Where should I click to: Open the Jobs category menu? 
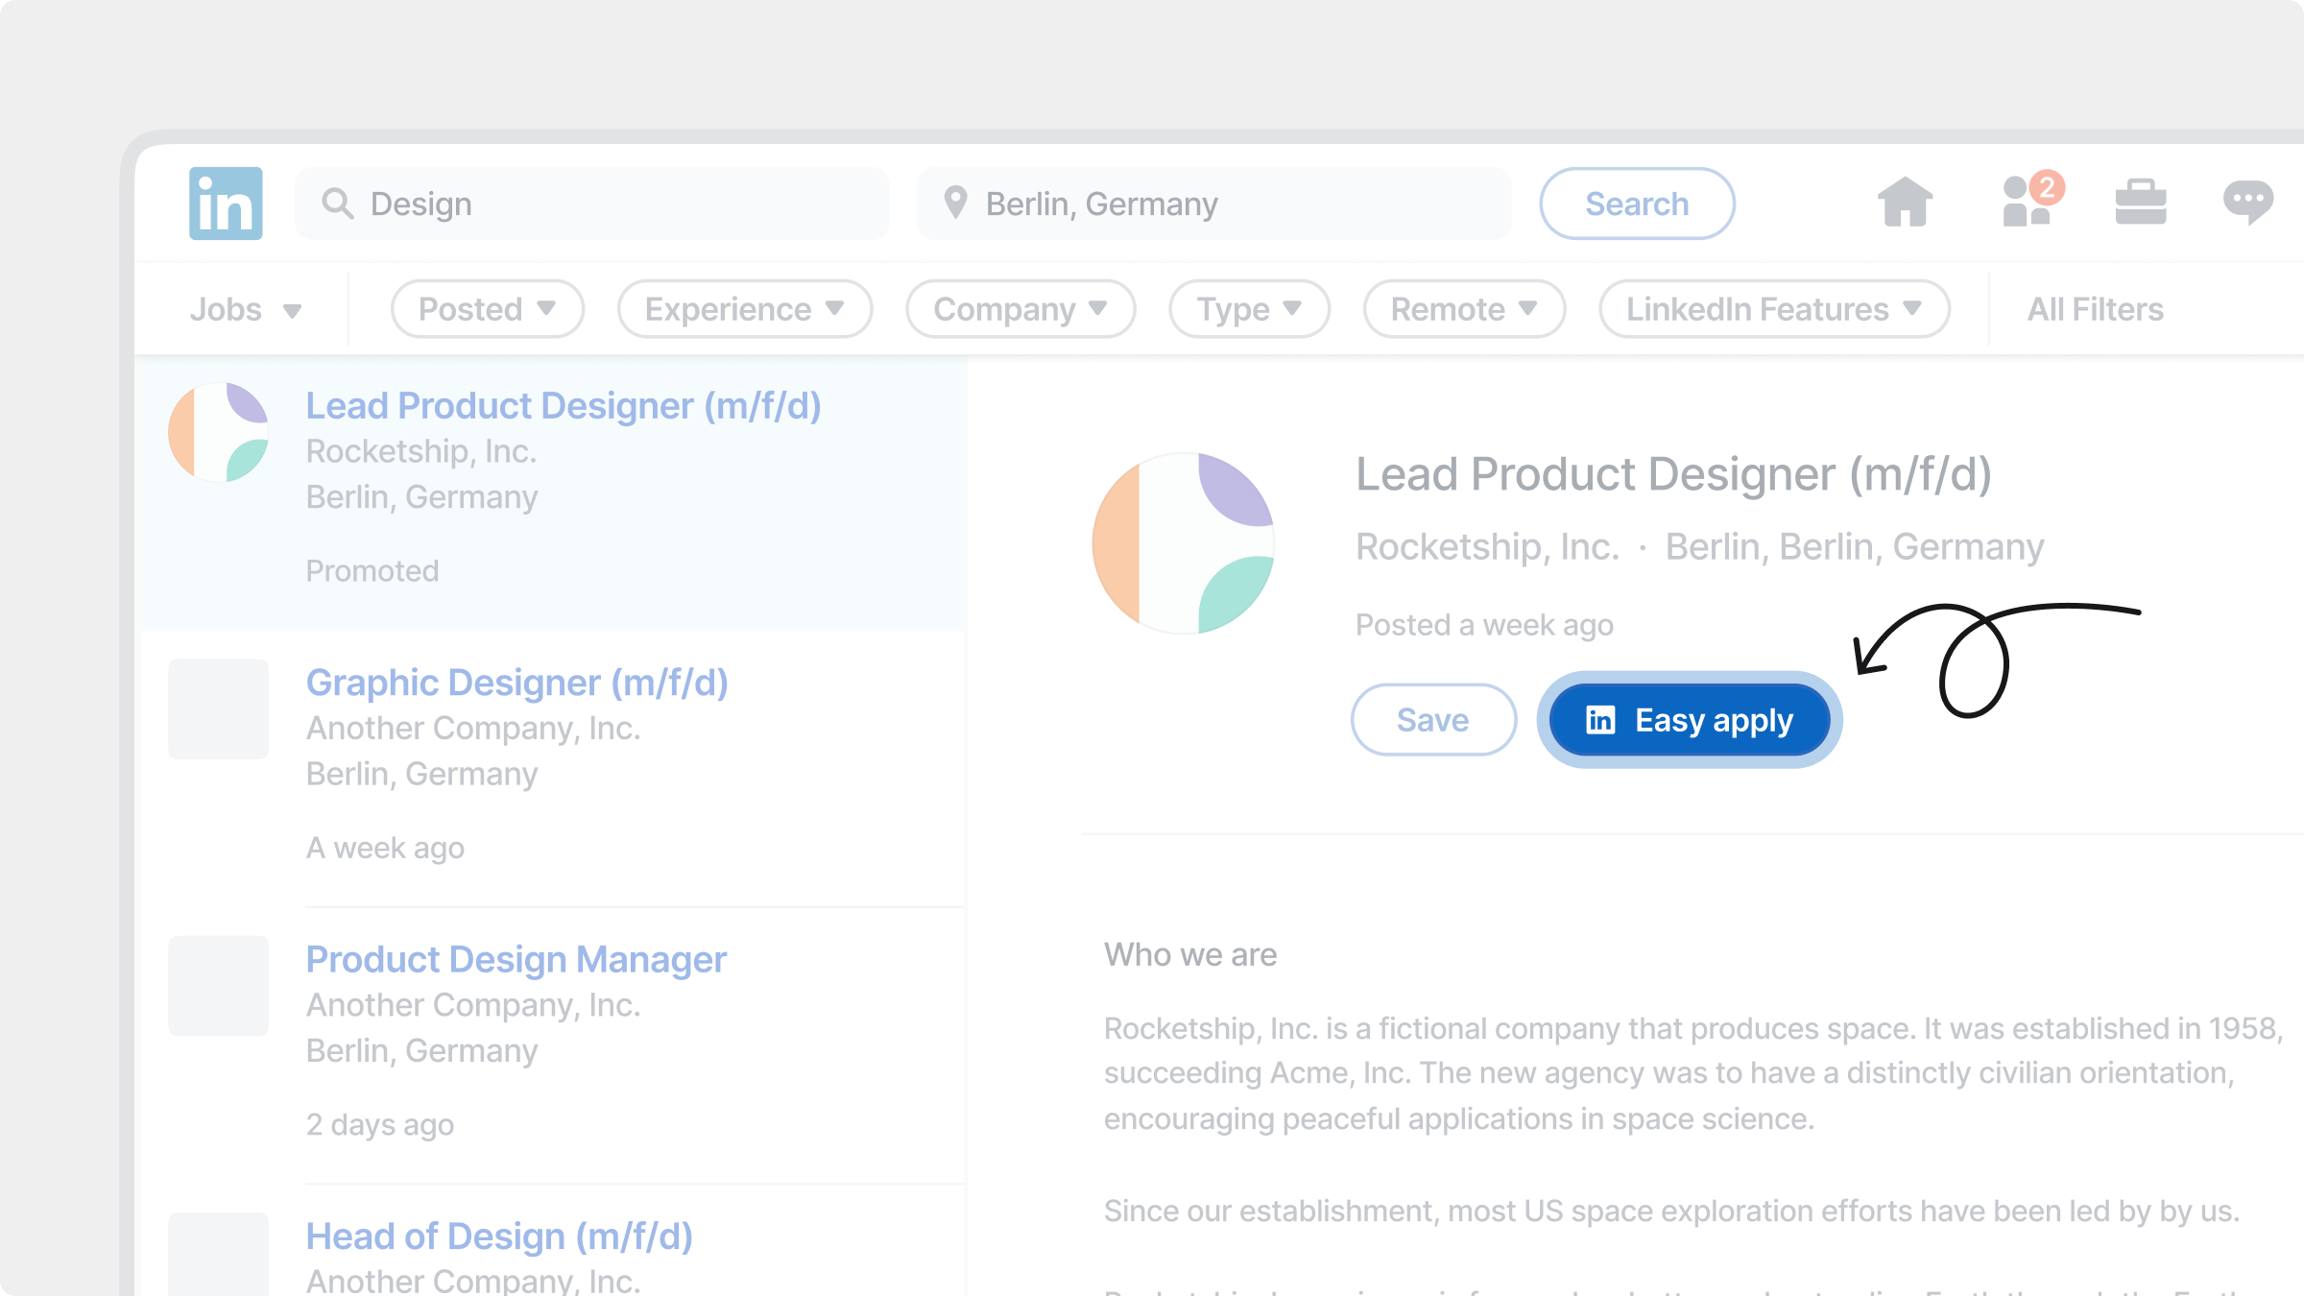[x=245, y=309]
